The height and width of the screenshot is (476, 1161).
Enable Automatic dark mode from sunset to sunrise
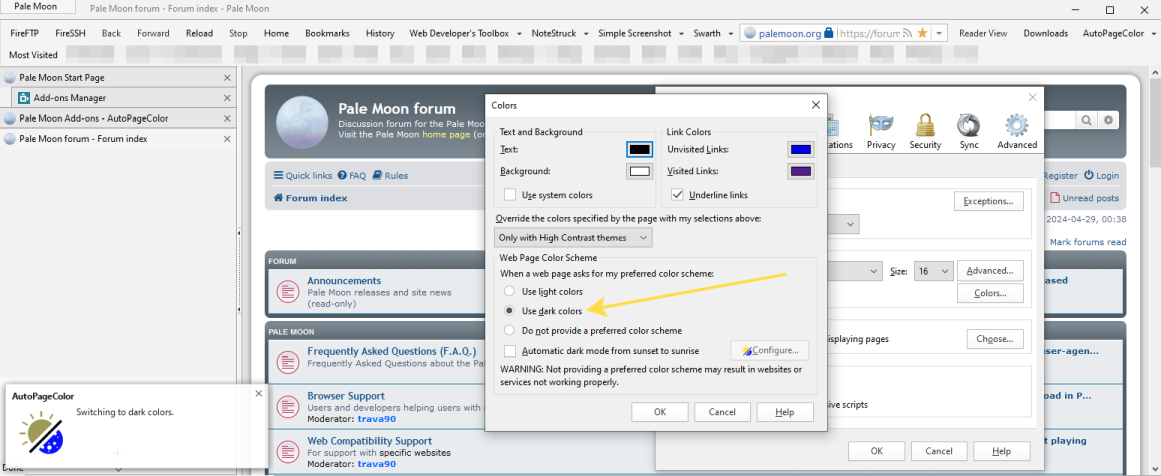pos(509,350)
